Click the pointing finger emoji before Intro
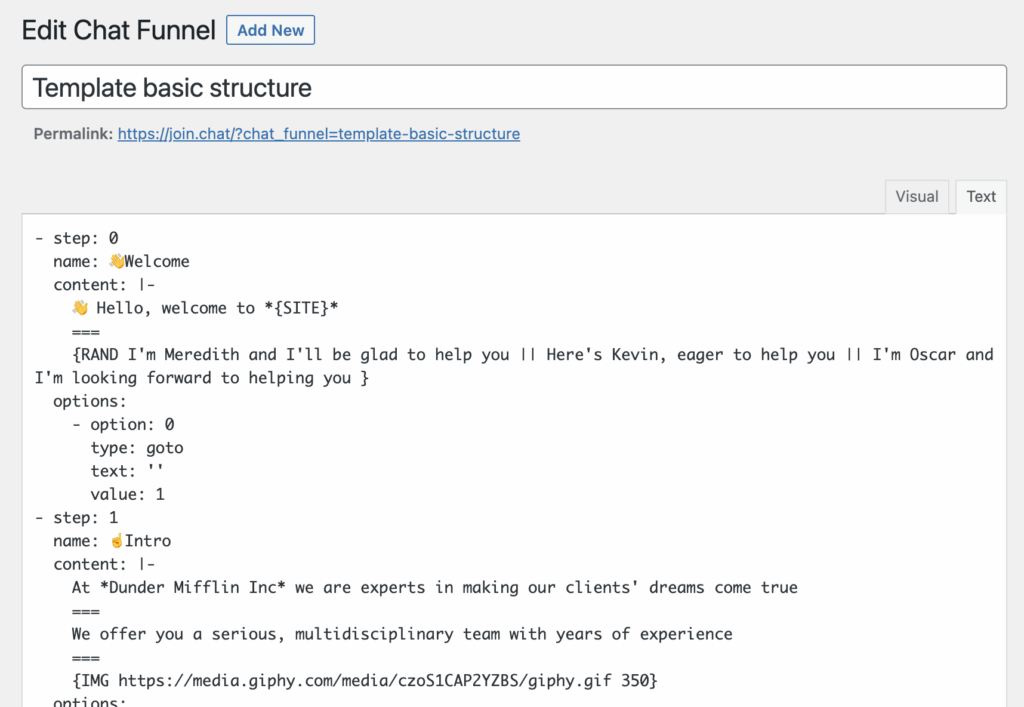The image size is (1024, 707). (116, 541)
